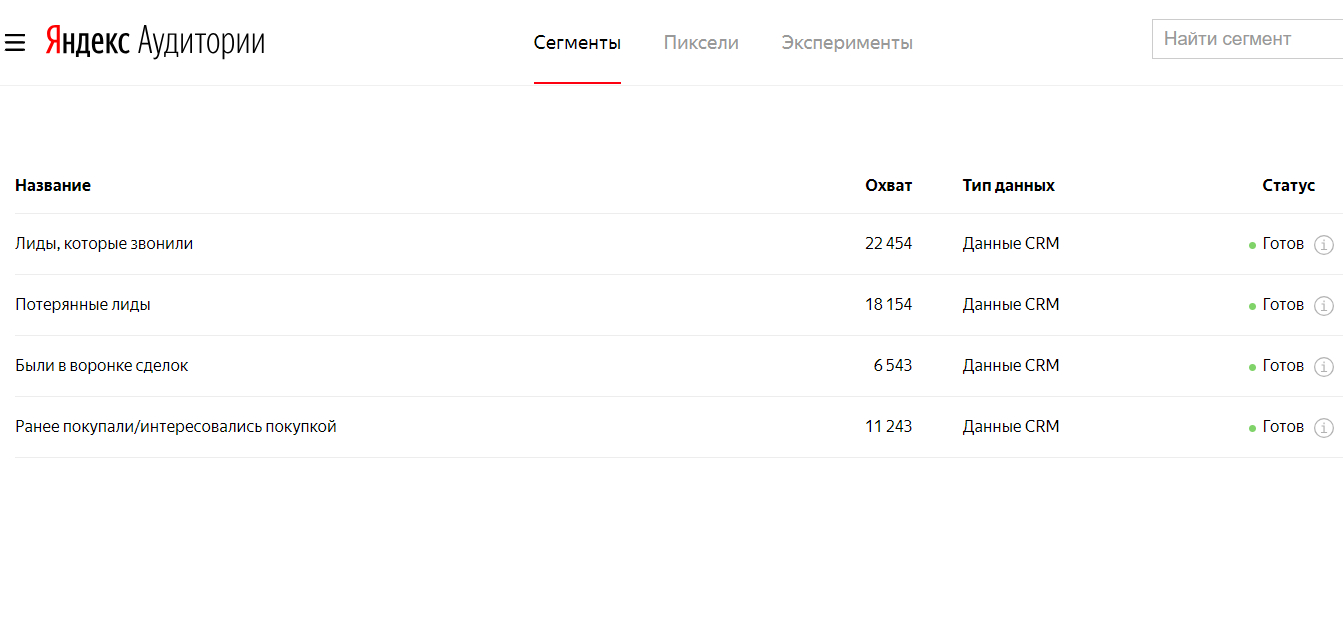Click the Тип данных column header
This screenshot has height=630, width=1343.
click(x=1008, y=185)
